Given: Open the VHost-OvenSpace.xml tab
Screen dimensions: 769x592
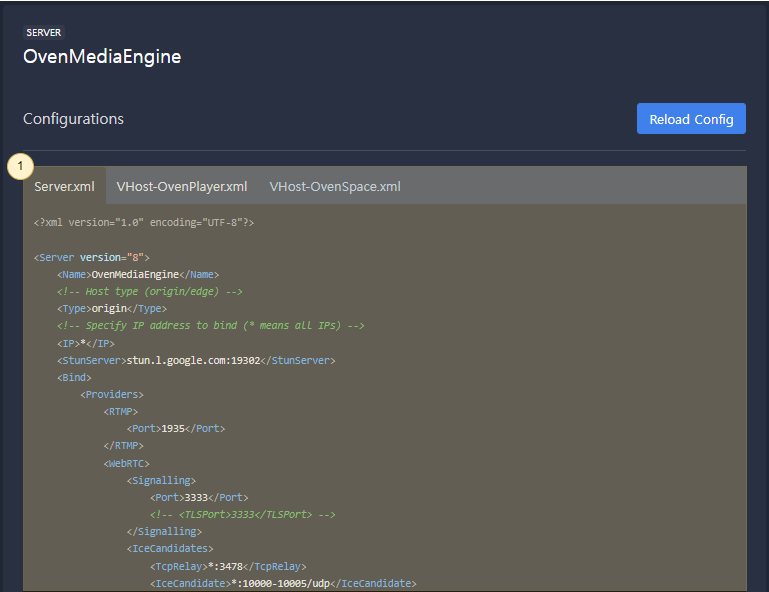Looking at the screenshot, I should (x=335, y=186).
